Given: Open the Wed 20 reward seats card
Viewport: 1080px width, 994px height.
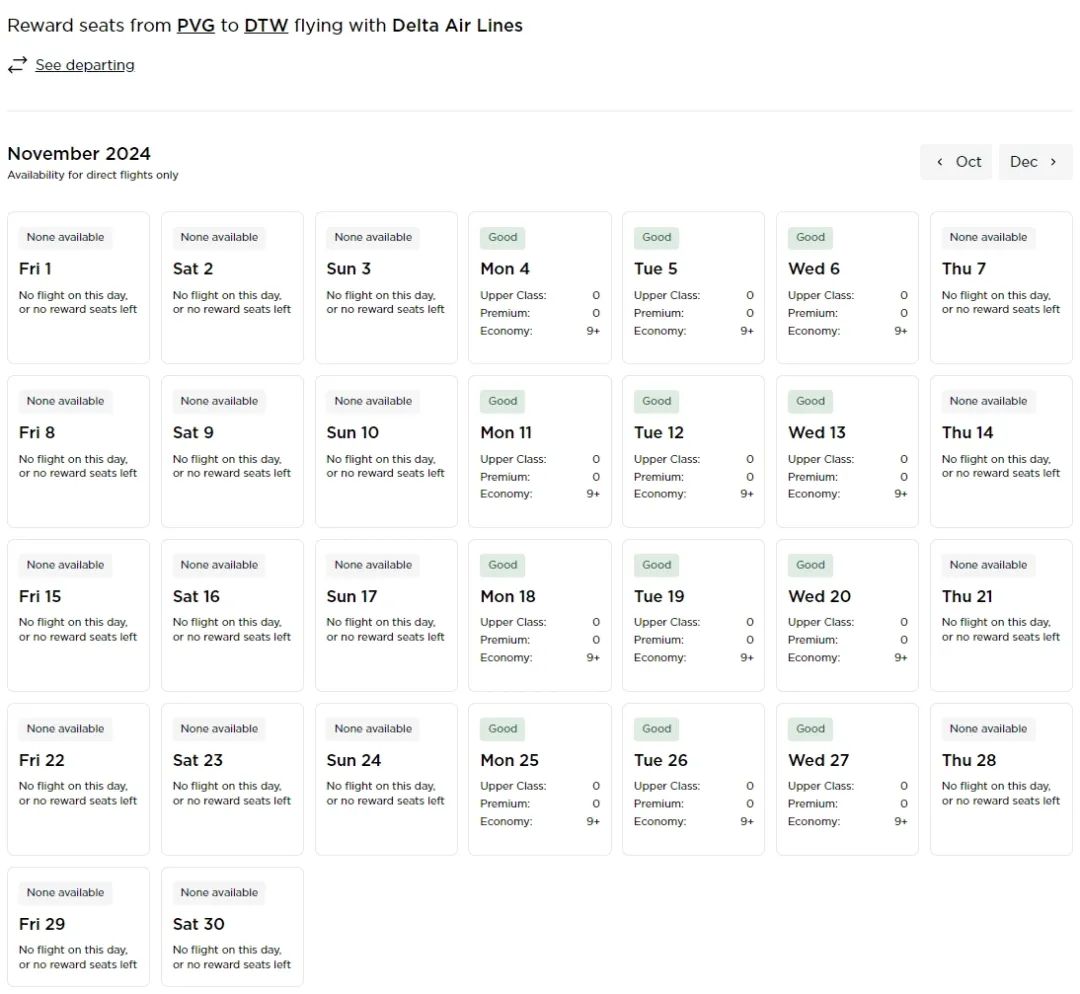Looking at the screenshot, I should pyautogui.click(x=847, y=615).
